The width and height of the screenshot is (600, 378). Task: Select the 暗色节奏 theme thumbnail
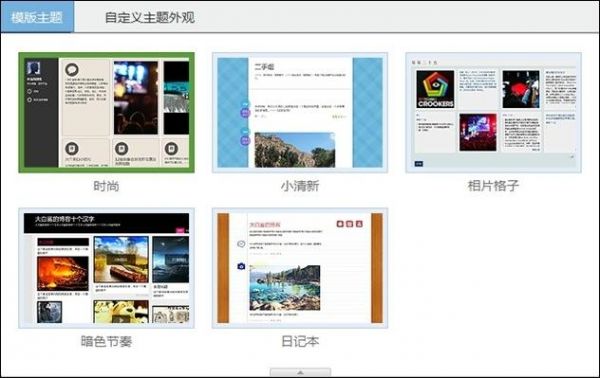click(x=106, y=268)
